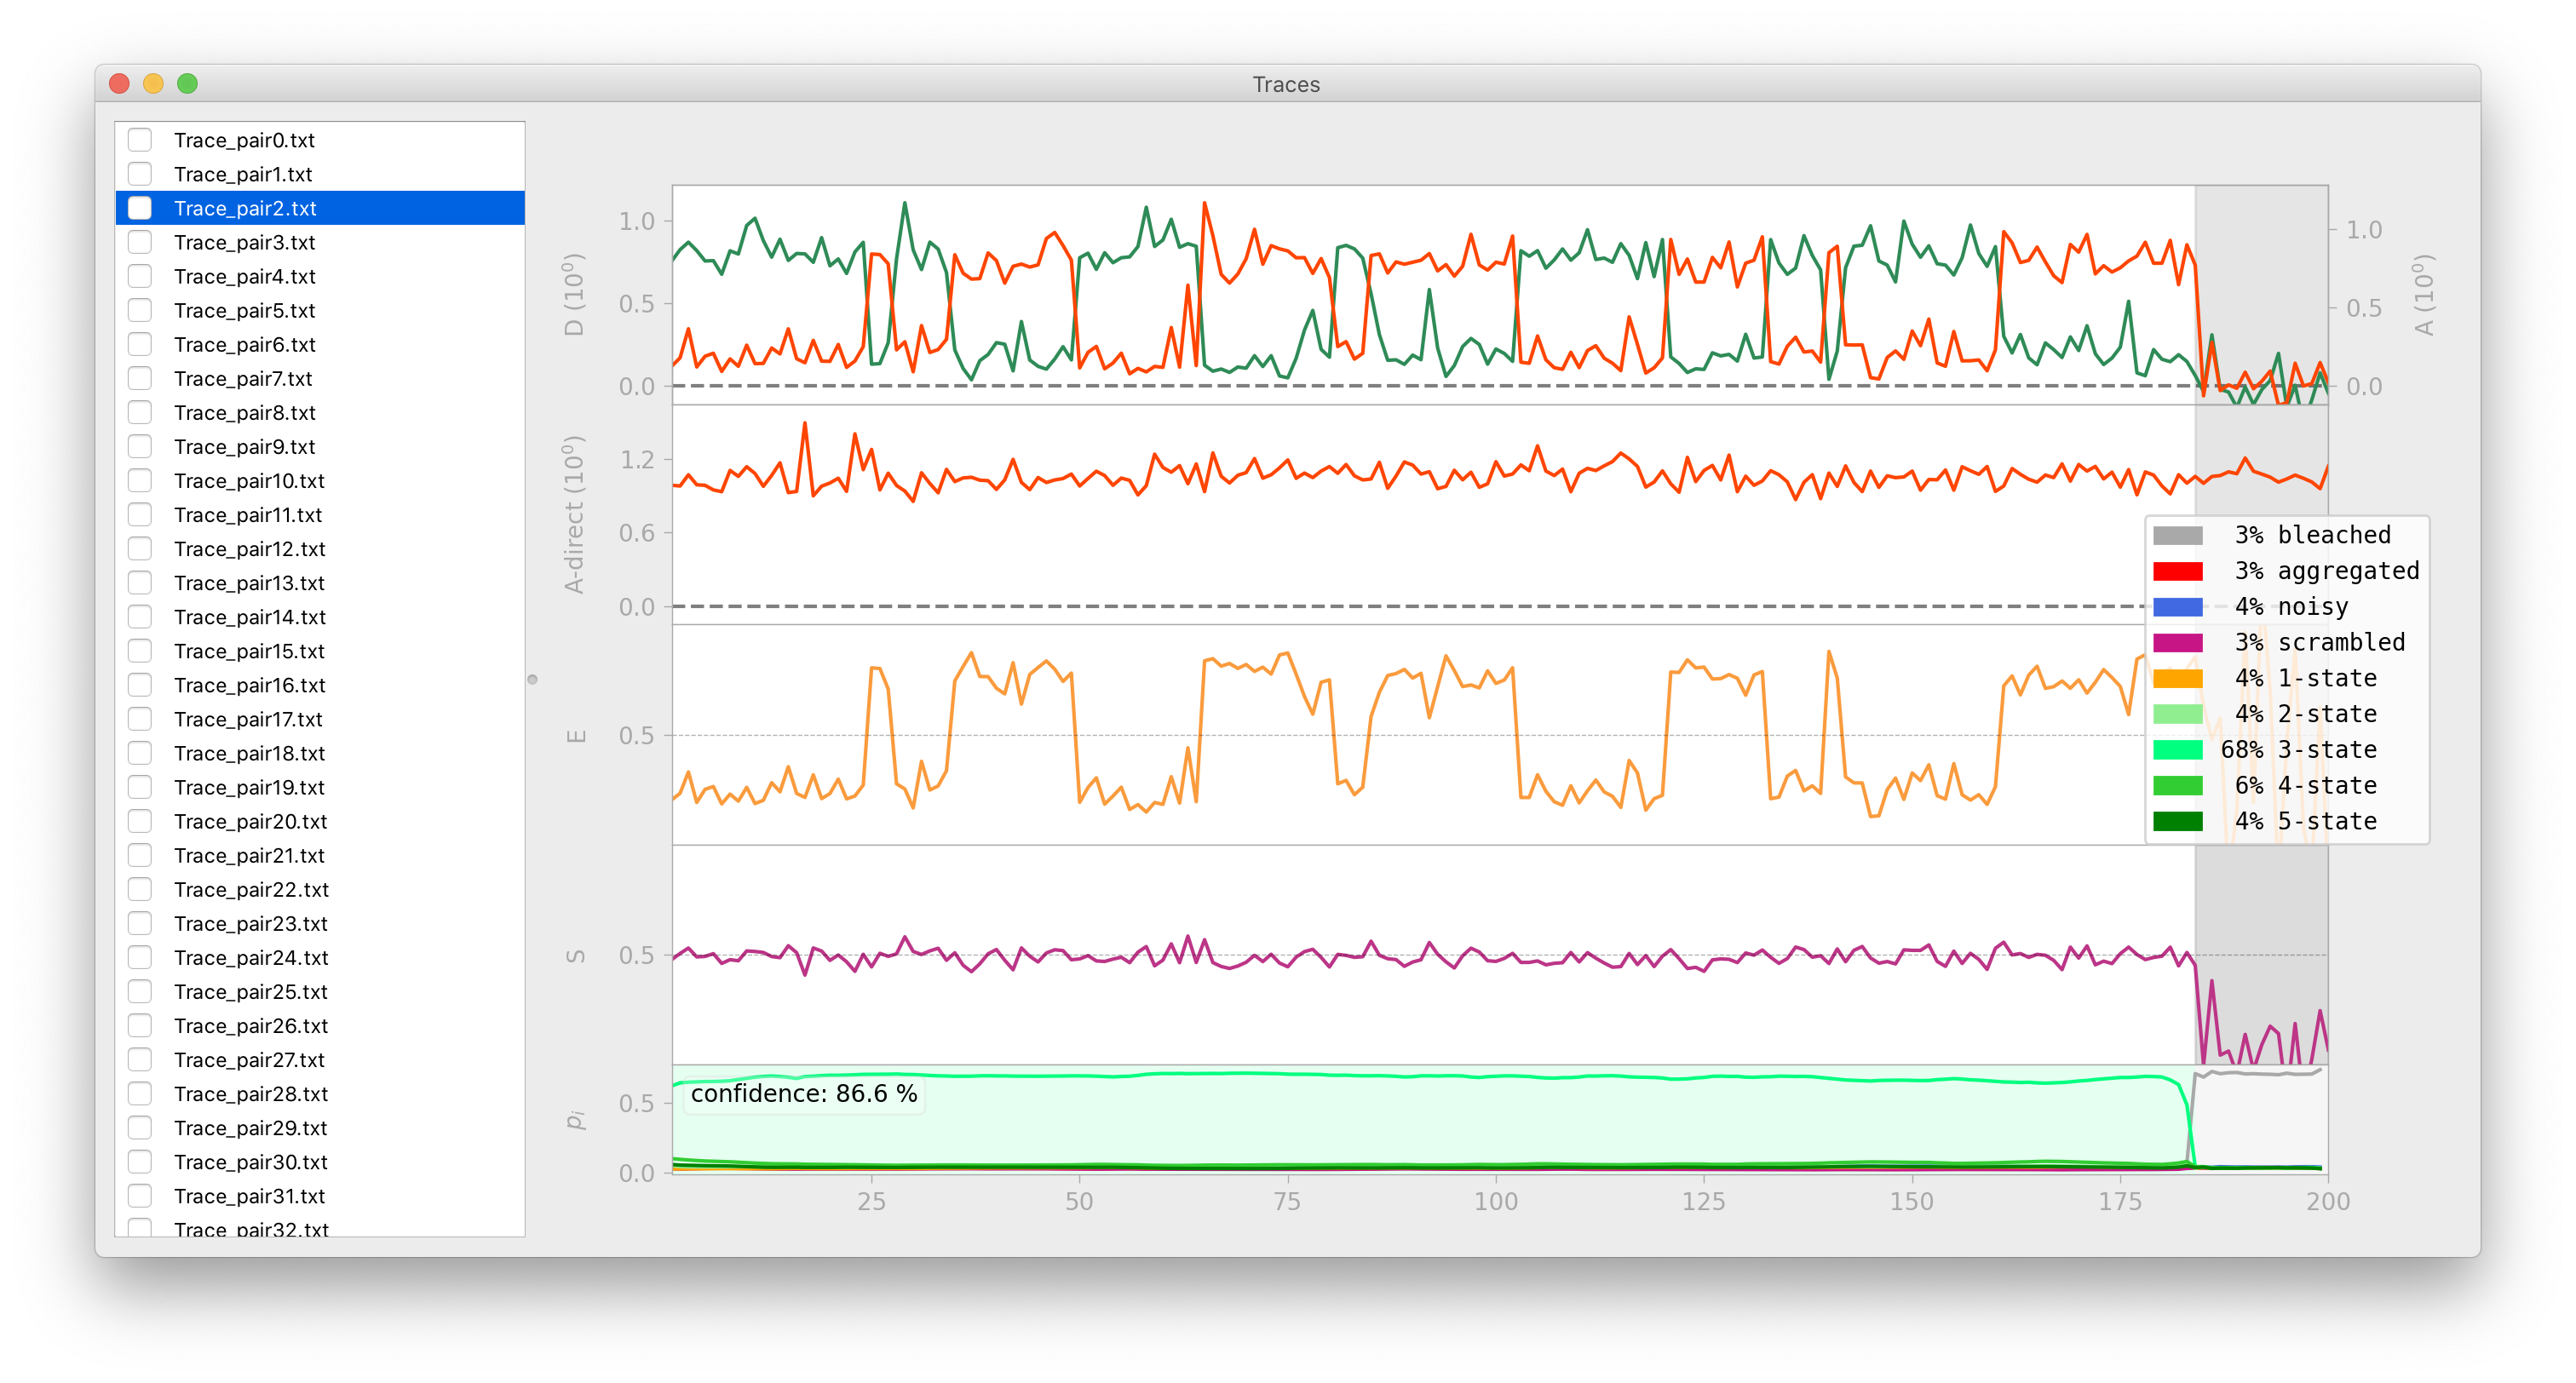The width and height of the screenshot is (2576, 1383).
Task: Click the magenta scrambled legend swatch
Action: coord(2177,642)
